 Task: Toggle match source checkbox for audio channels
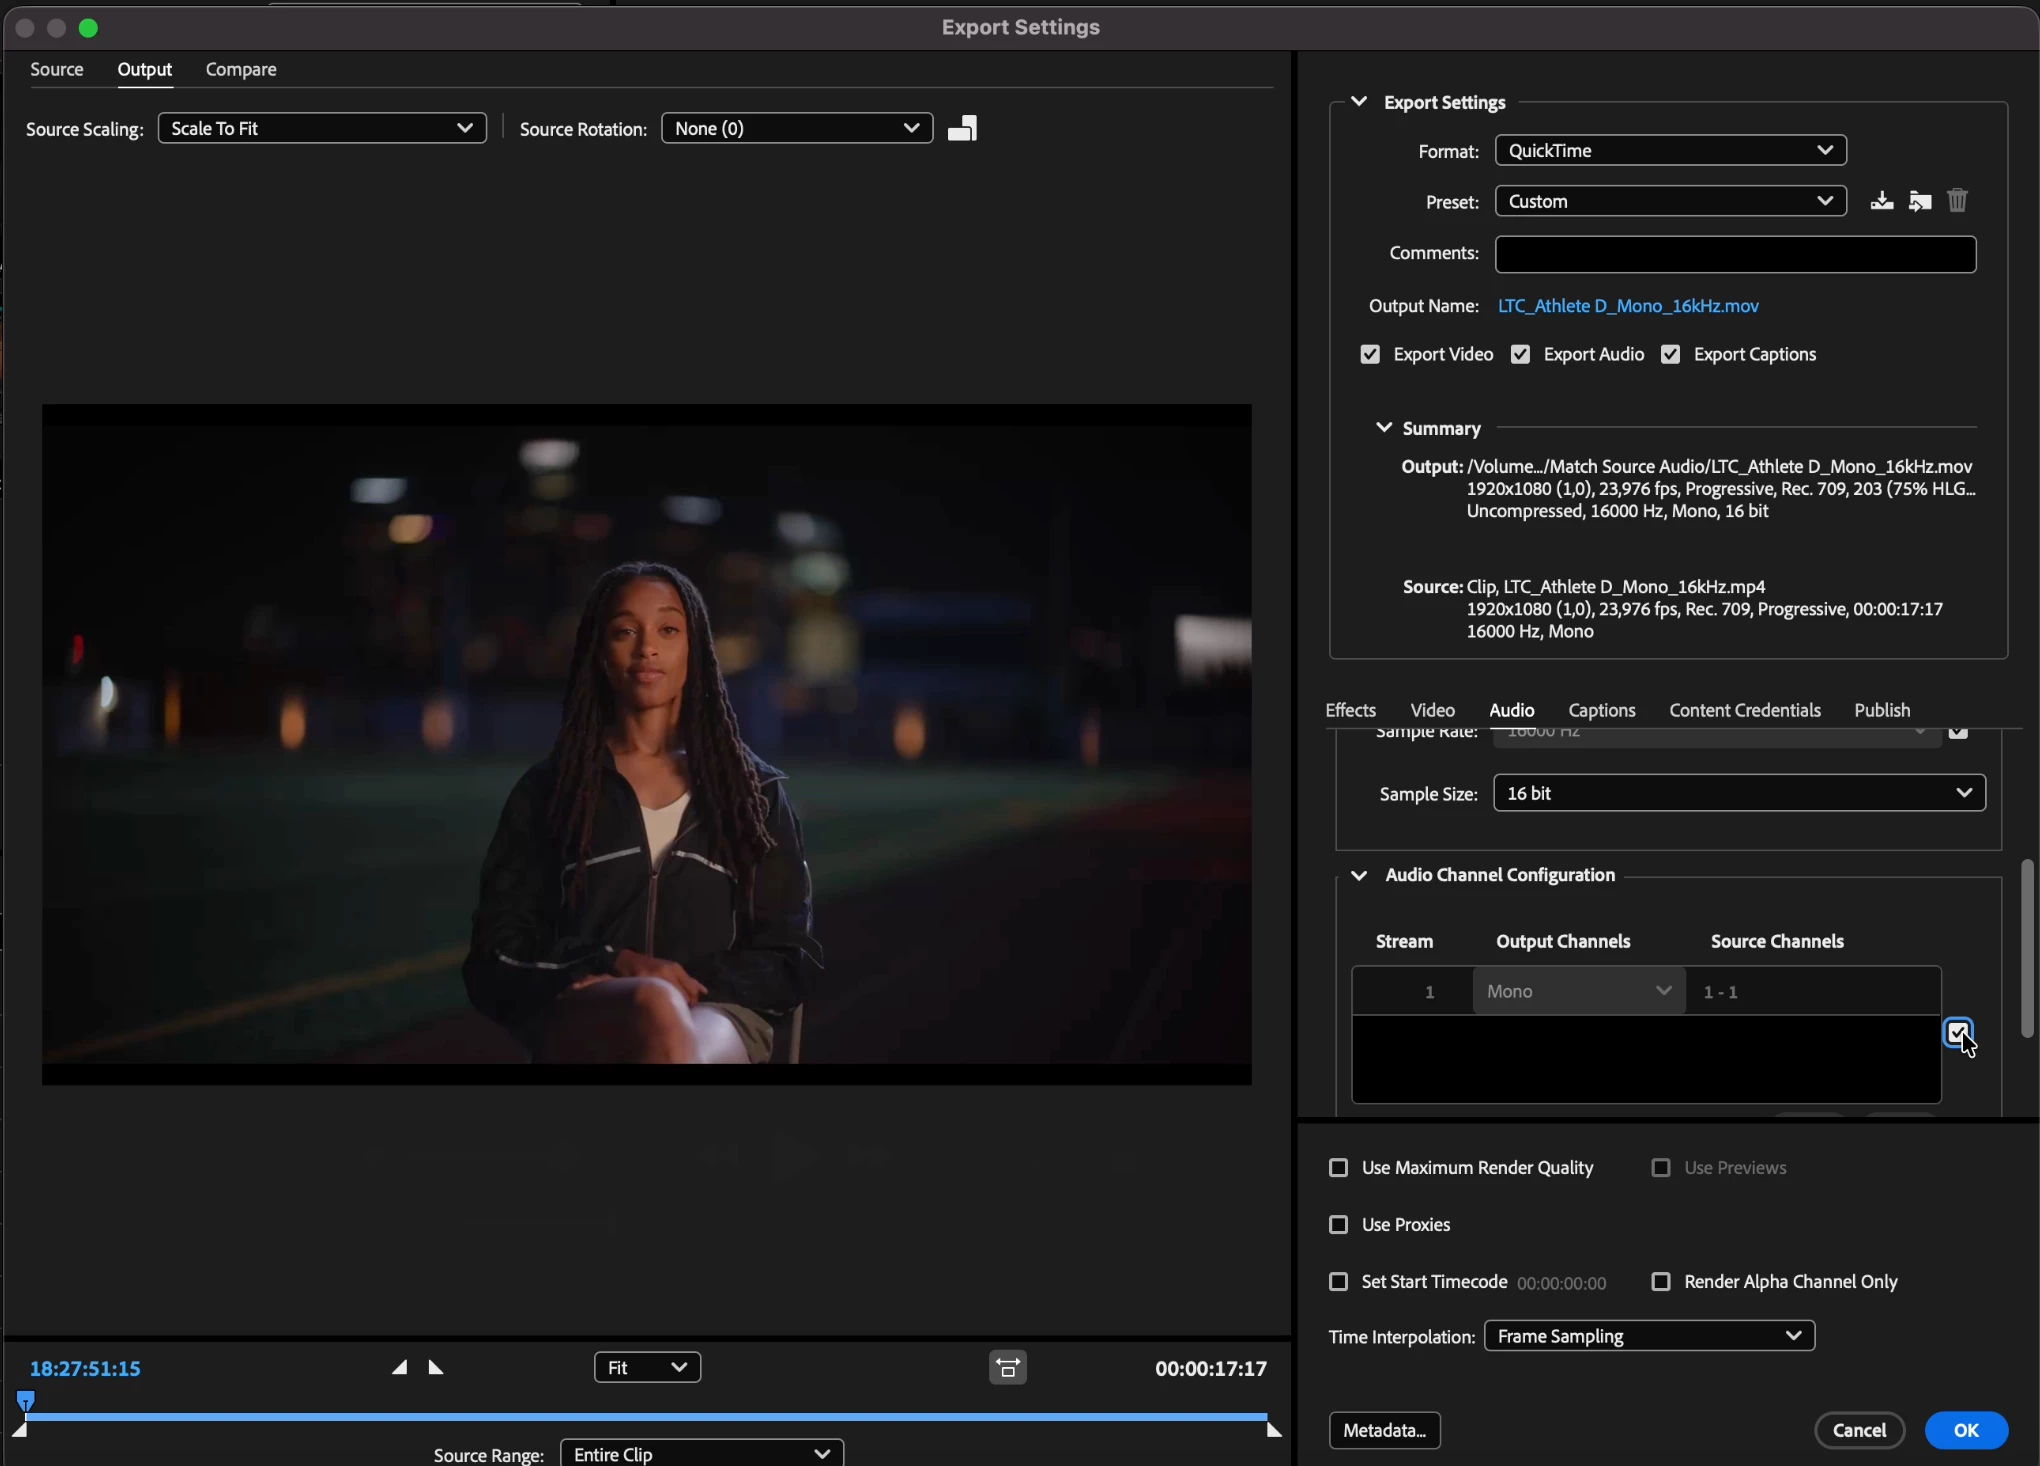point(1958,1031)
